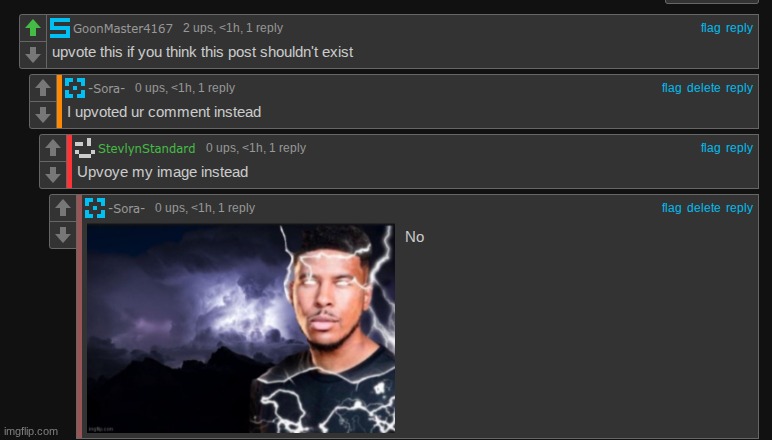Delete -Sora-'s "No" image comment
This screenshot has width=772, height=440.
point(704,208)
